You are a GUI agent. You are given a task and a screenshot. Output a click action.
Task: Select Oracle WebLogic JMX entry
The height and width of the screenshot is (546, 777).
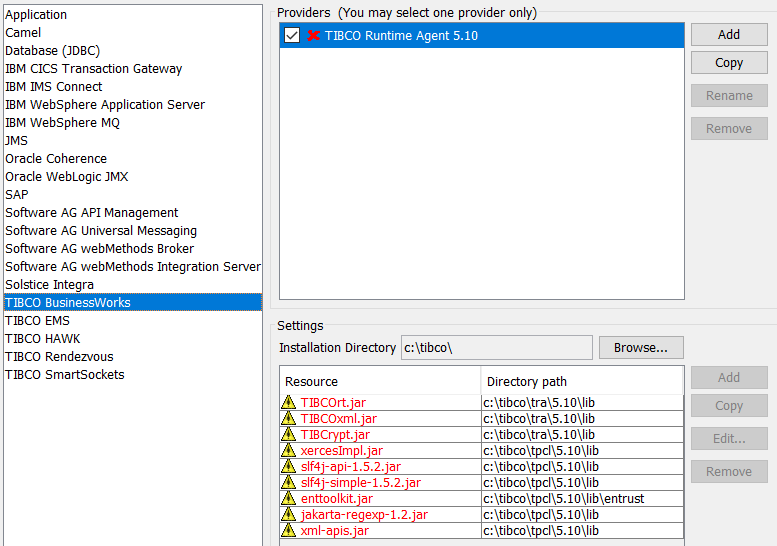133,177
